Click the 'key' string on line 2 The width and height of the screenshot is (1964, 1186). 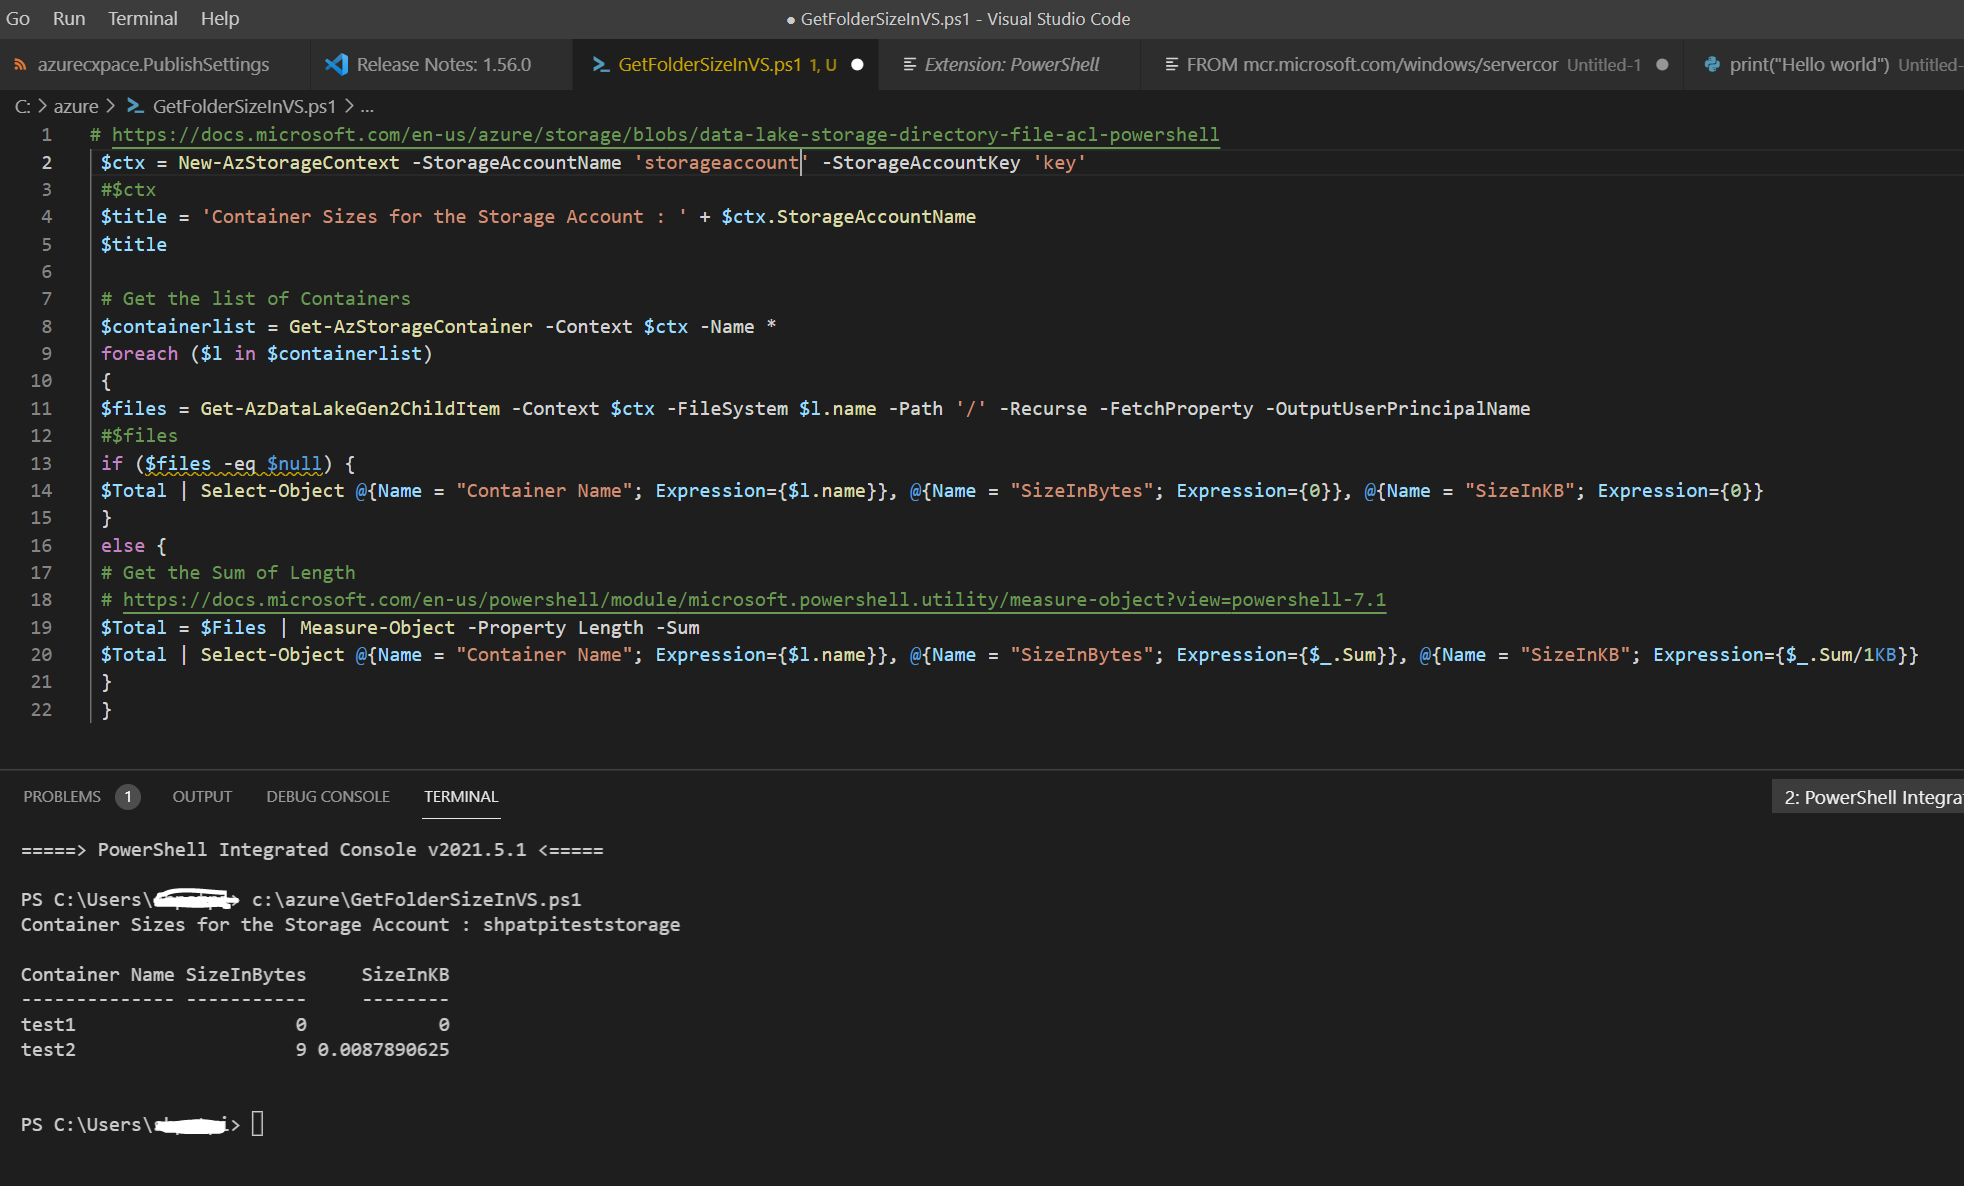(x=1059, y=162)
